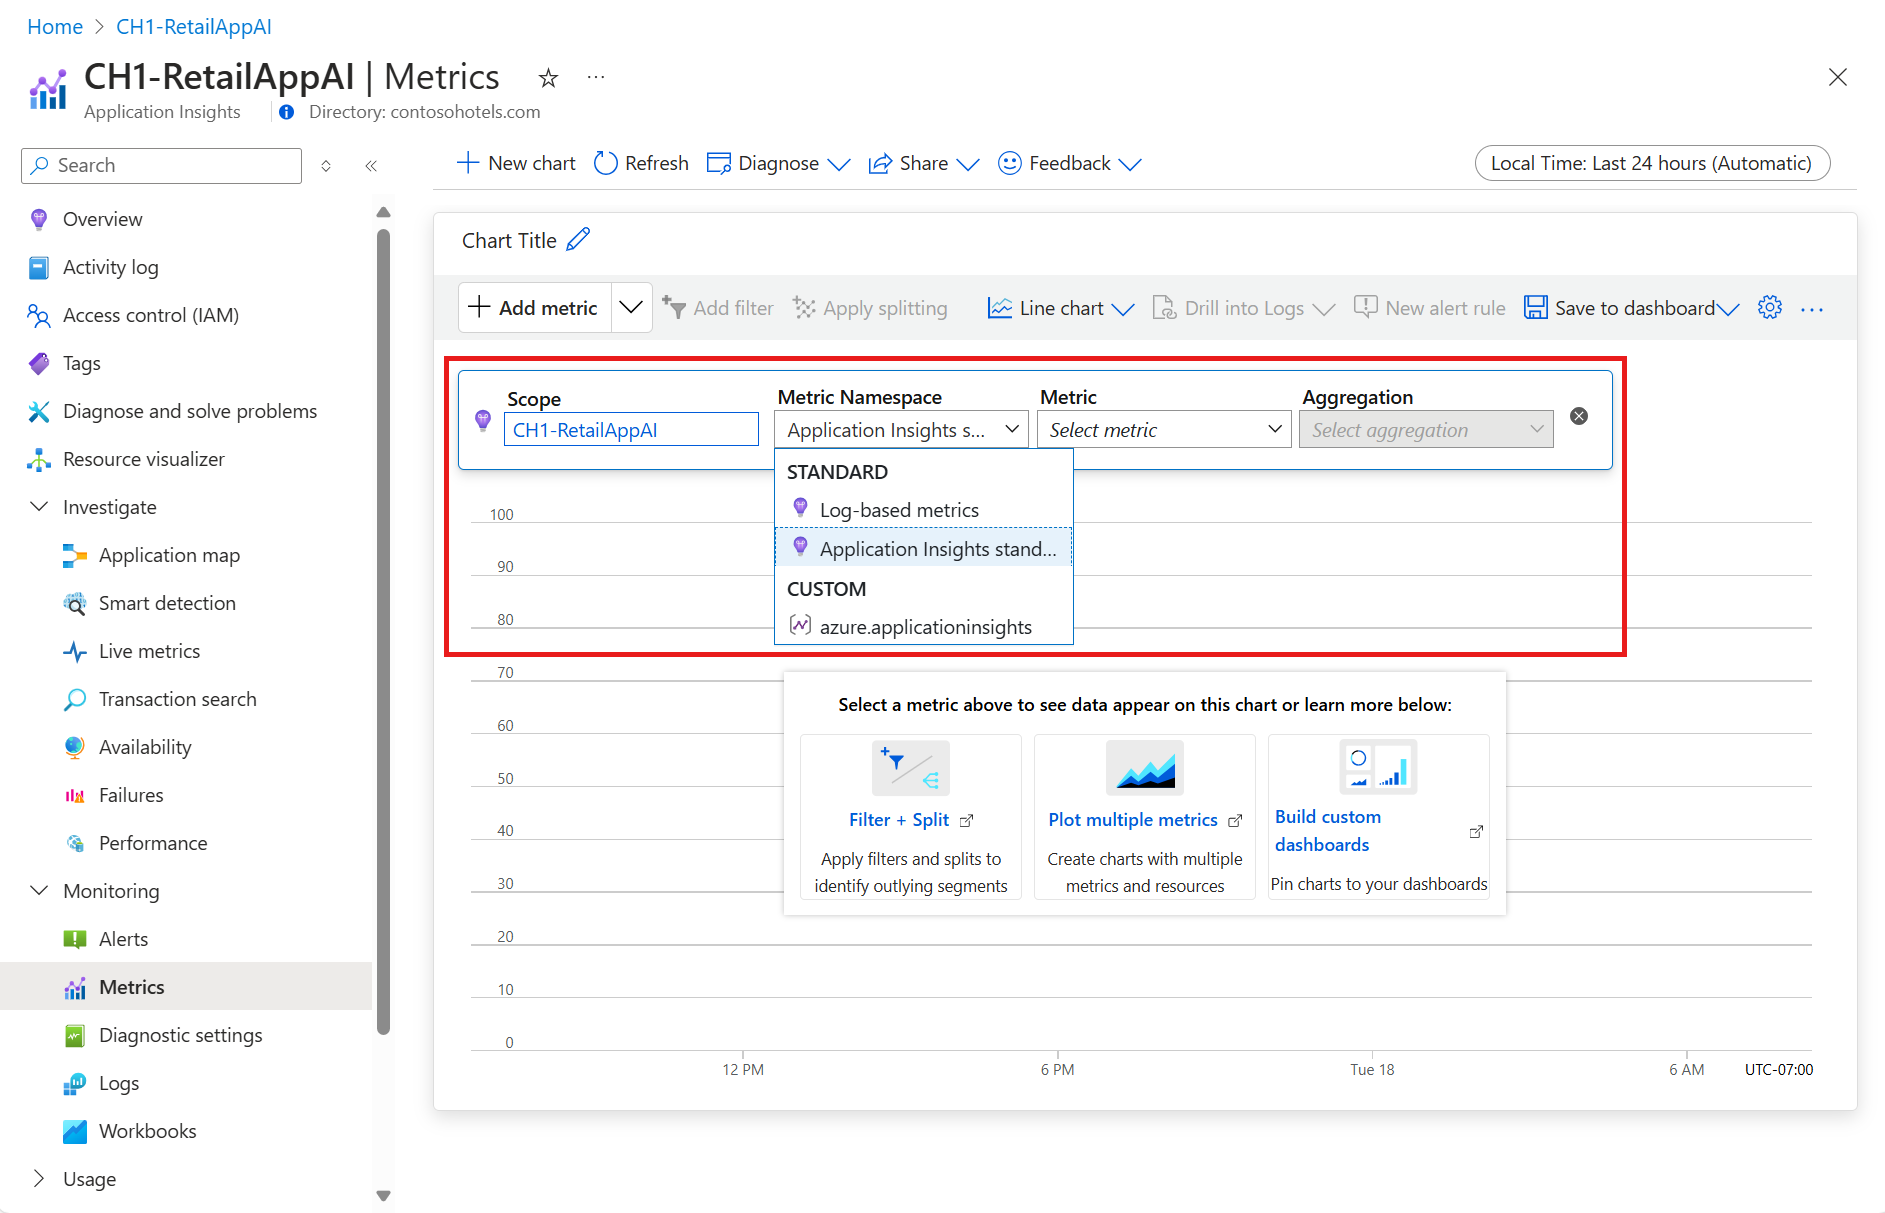Expand the Usage section
This screenshot has width=1885, height=1213.
point(40,1179)
